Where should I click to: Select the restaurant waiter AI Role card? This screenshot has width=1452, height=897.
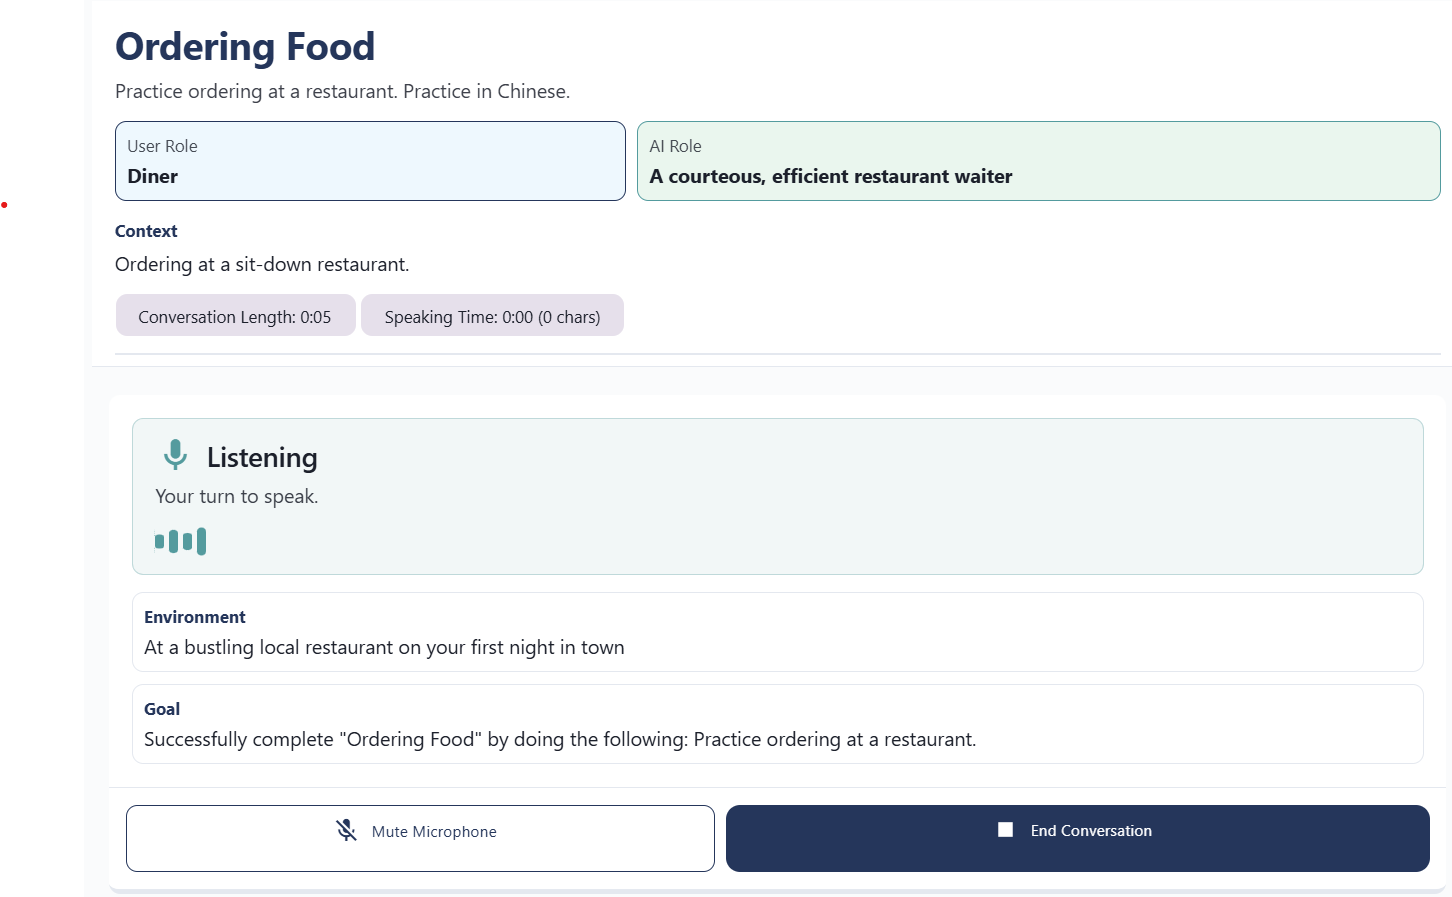[x=1038, y=161]
